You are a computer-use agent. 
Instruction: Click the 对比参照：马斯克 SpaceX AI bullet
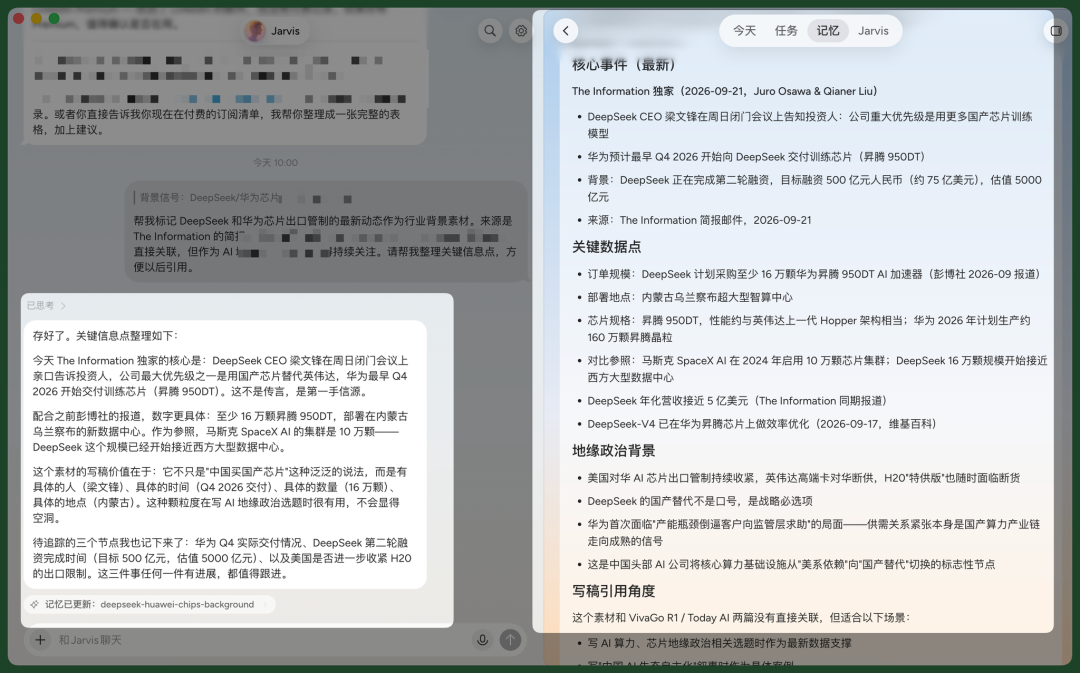click(817, 369)
